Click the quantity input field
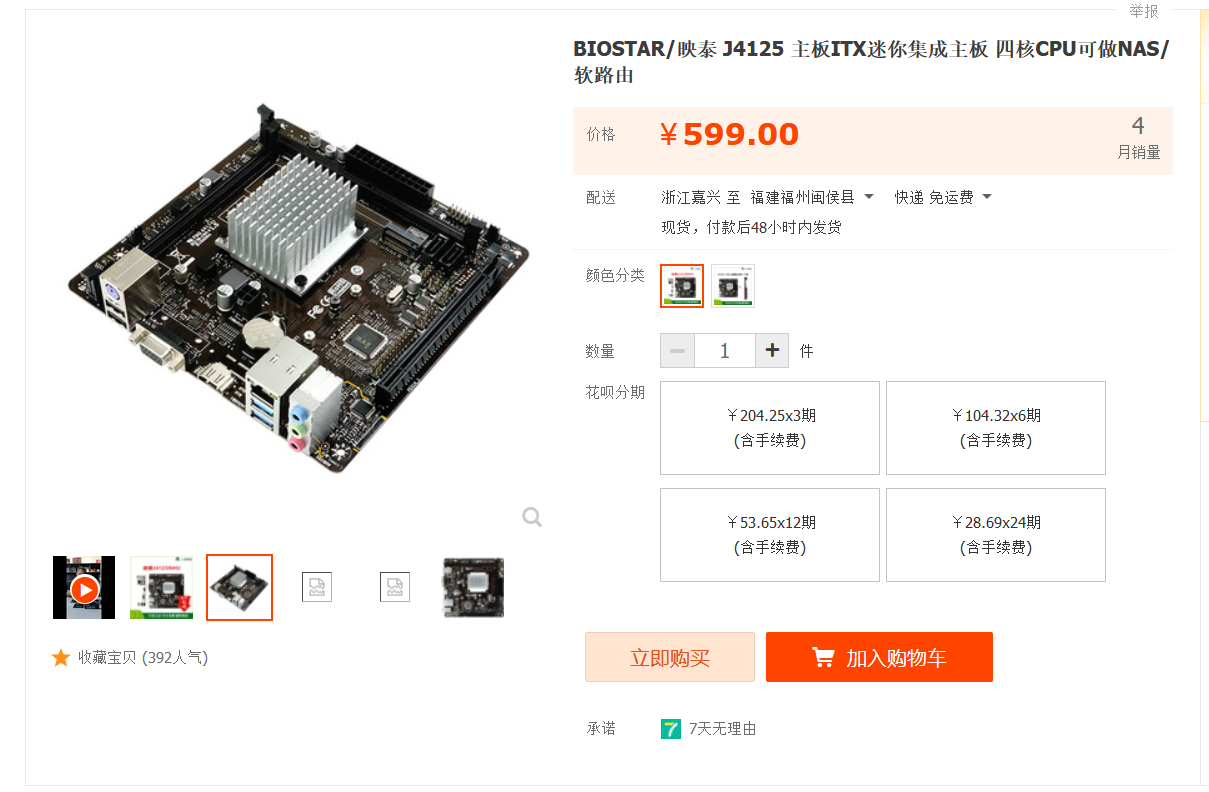This screenshot has height=792, width=1209. [x=725, y=351]
